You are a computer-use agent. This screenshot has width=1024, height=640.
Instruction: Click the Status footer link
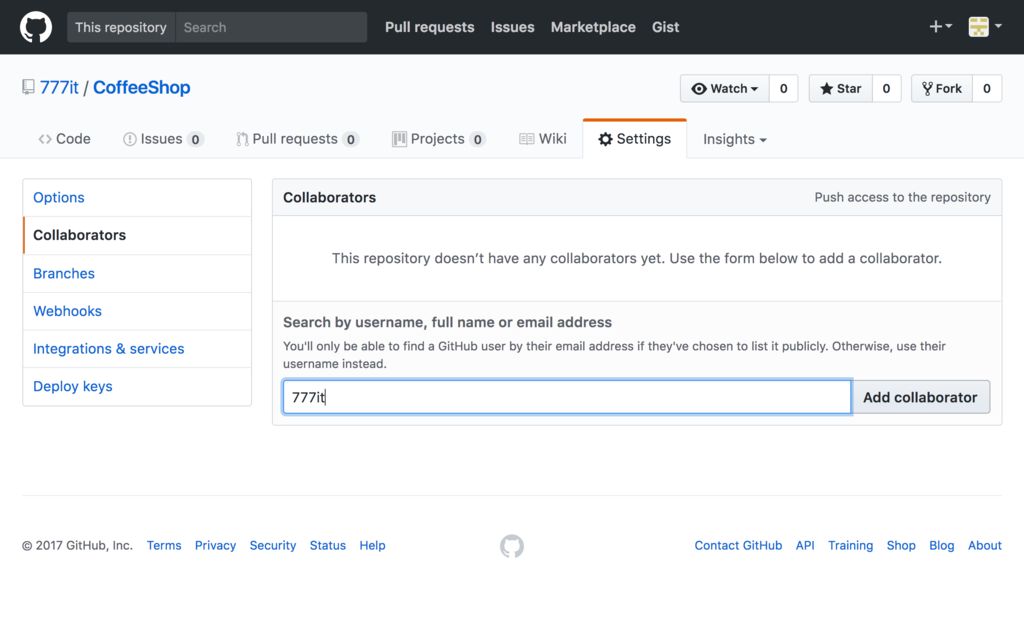coord(328,545)
